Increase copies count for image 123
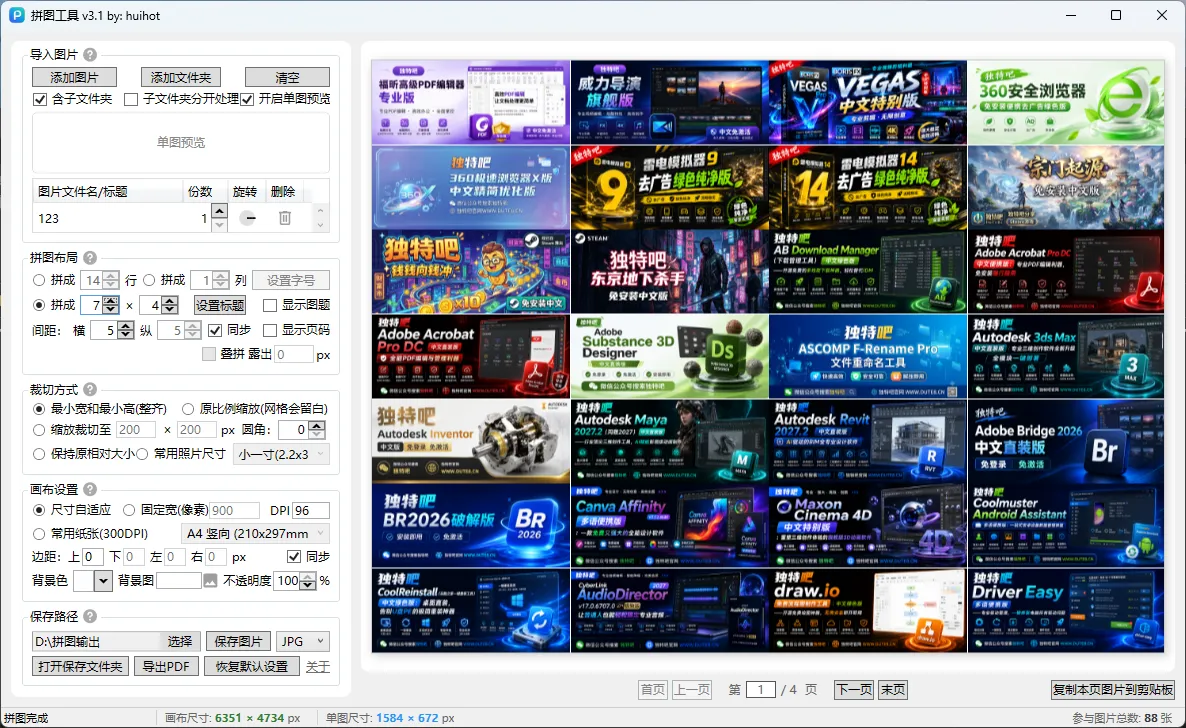The image size is (1186, 728). [x=219, y=212]
